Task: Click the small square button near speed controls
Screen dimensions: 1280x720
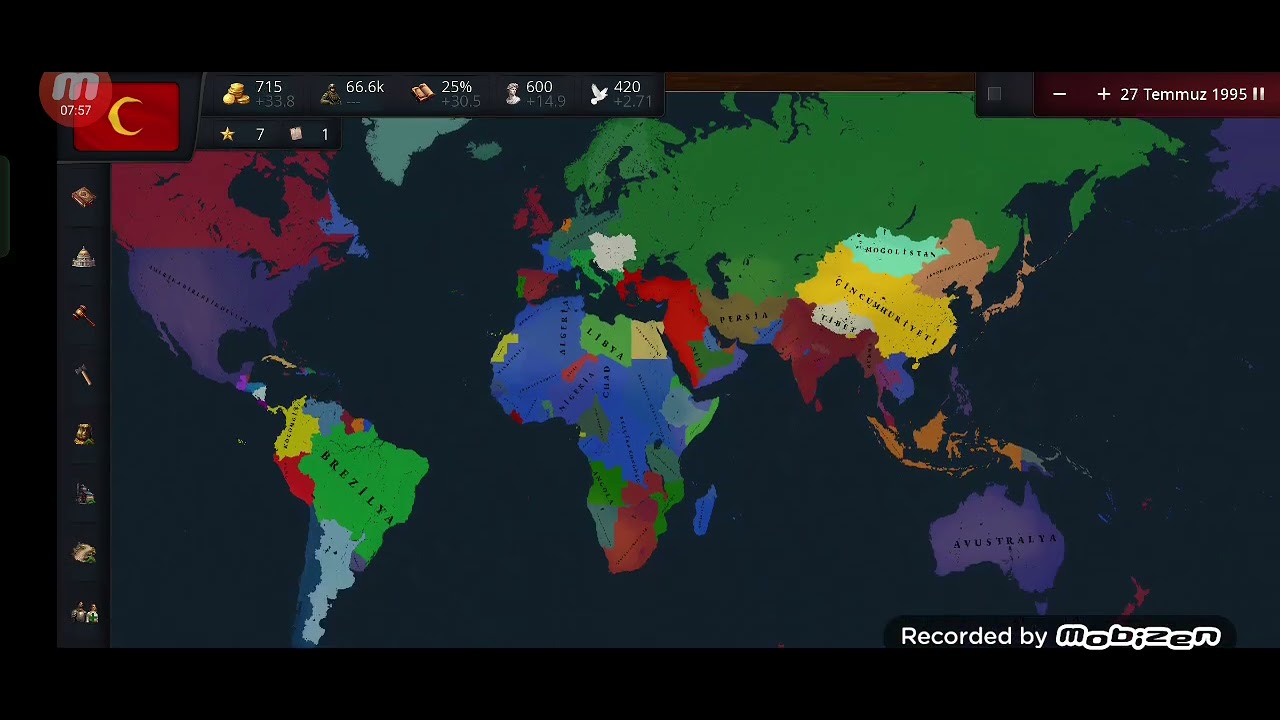Action: click(x=994, y=94)
